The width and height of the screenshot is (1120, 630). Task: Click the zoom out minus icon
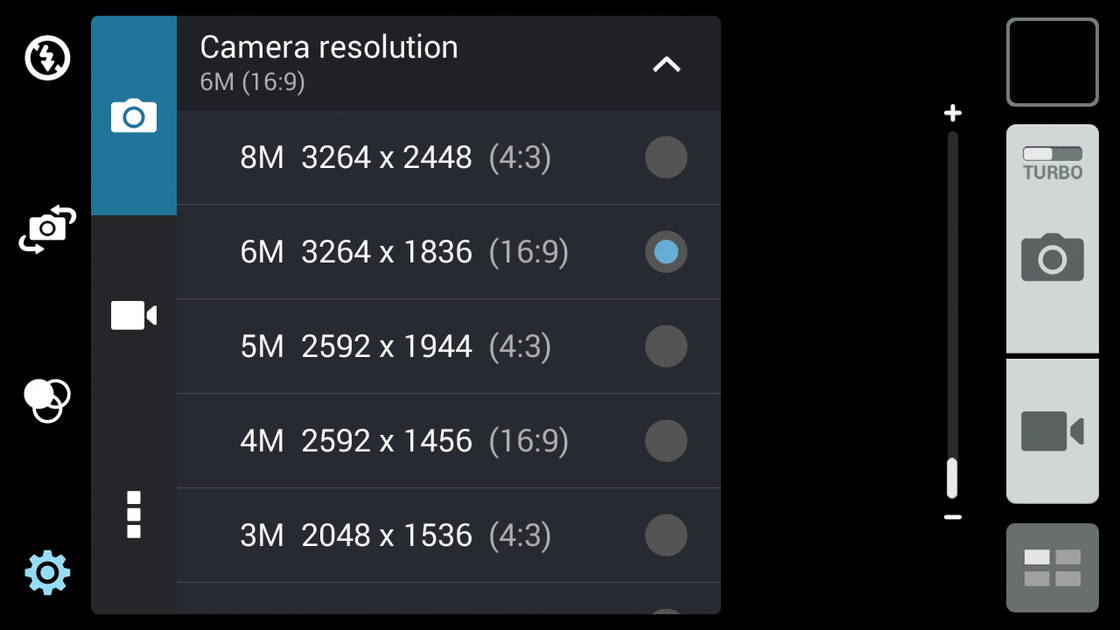pos(953,517)
